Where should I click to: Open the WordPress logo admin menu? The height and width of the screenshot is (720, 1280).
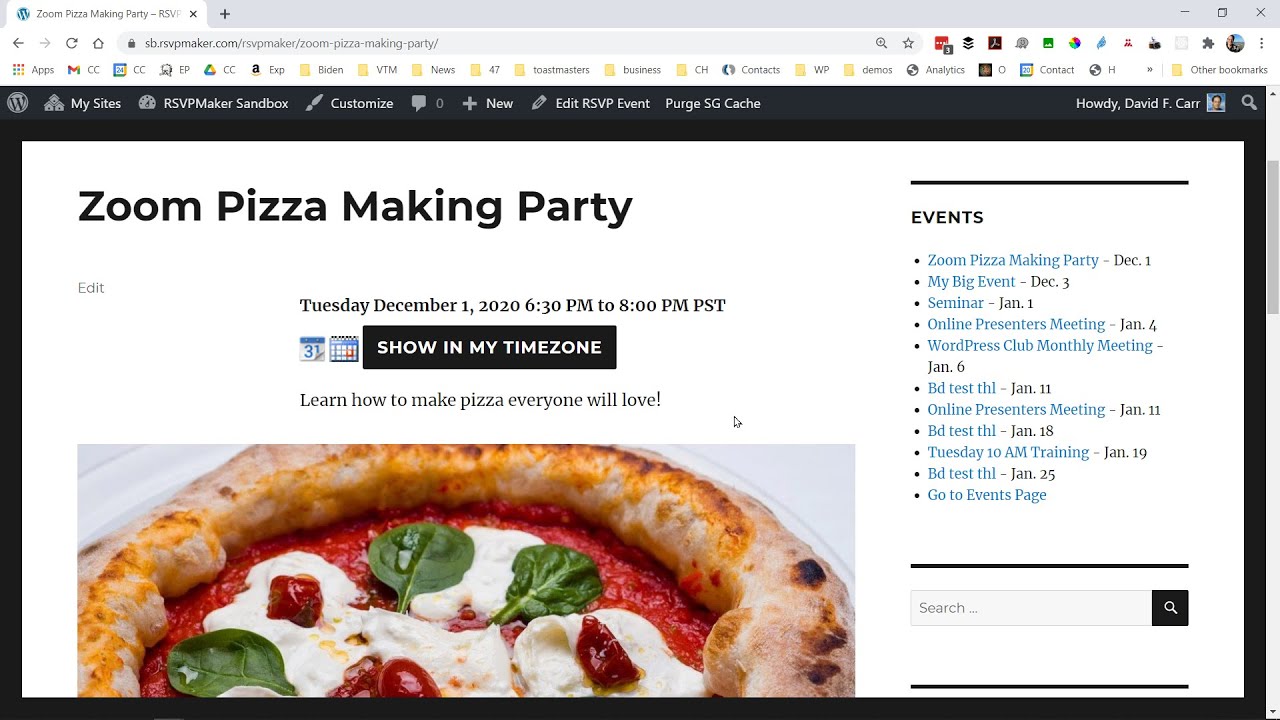coord(17,103)
